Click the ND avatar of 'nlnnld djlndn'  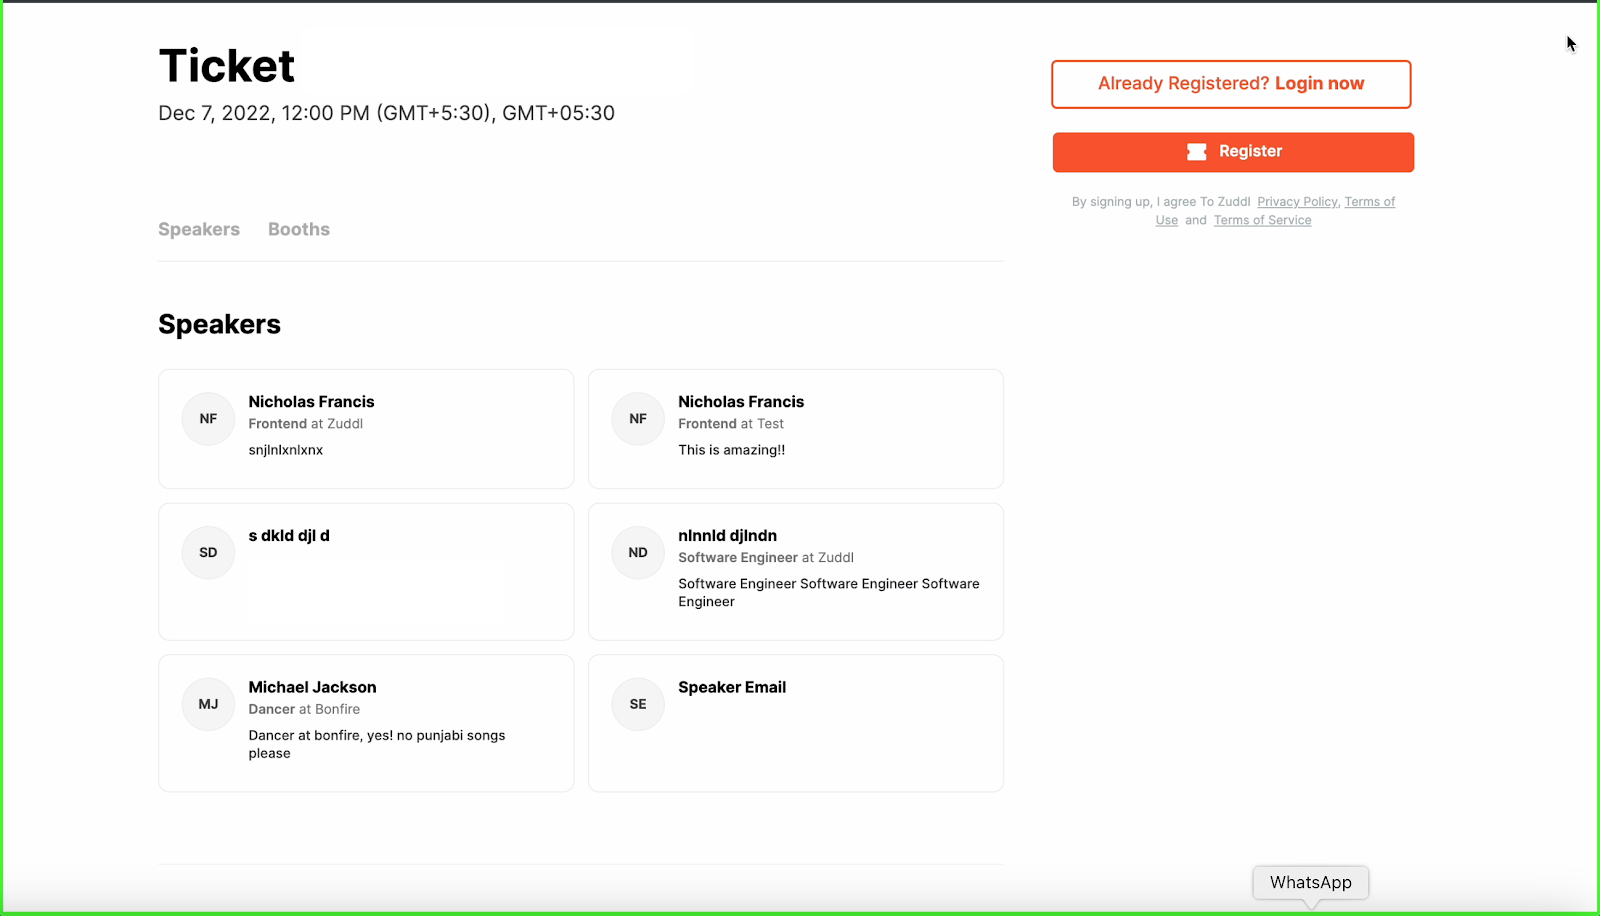[637, 552]
